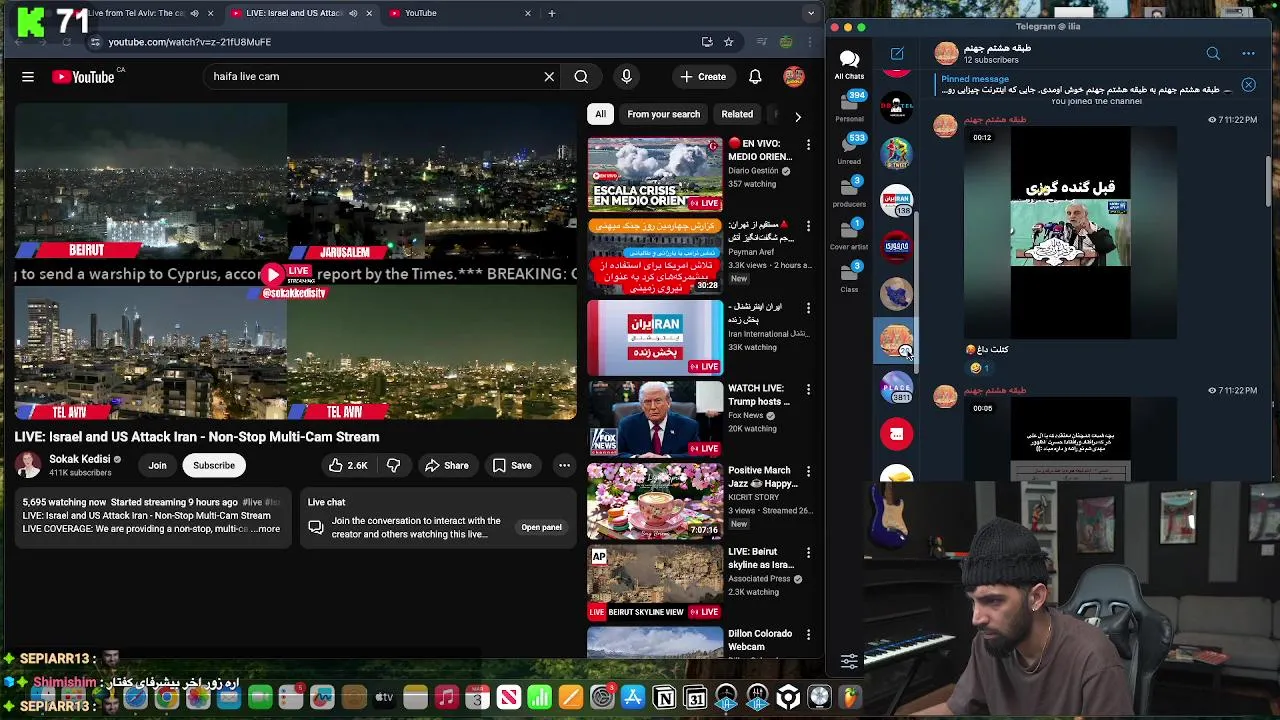The width and height of the screenshot is (1280, 720).
Task: Activate voice search microphone in YouTube
Action: [x=627, y=76]
